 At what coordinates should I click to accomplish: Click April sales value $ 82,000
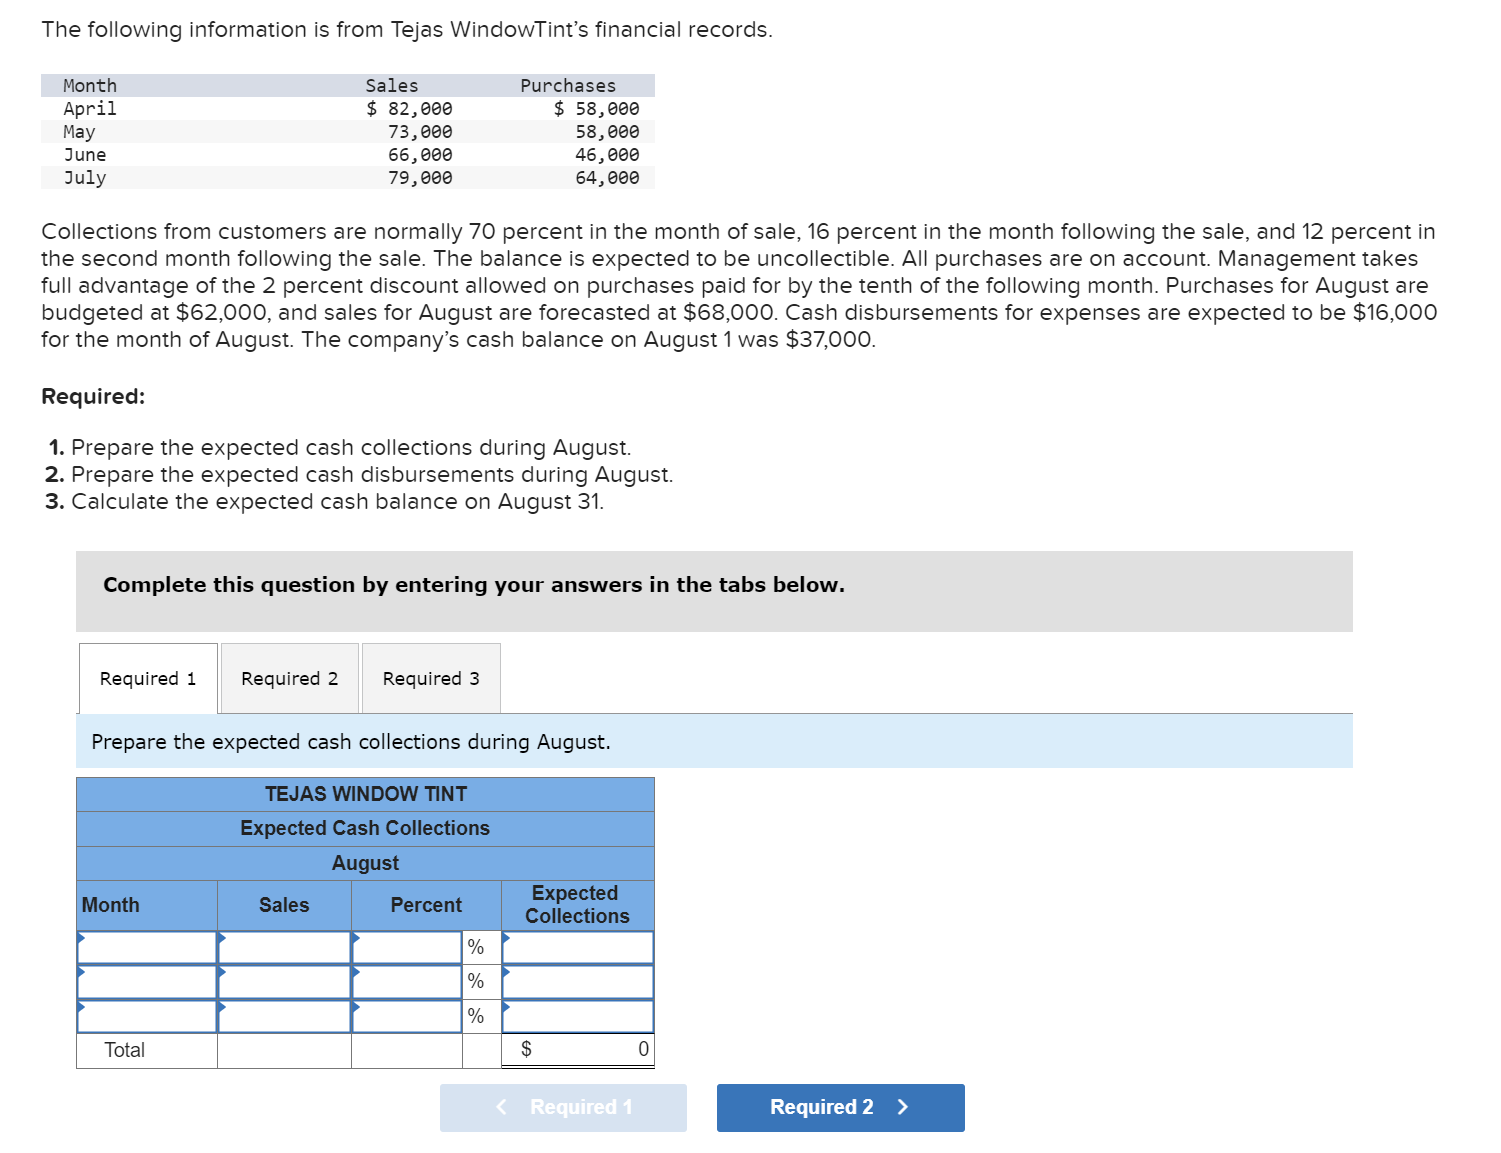pyautogui.click(x=409, y=108)
